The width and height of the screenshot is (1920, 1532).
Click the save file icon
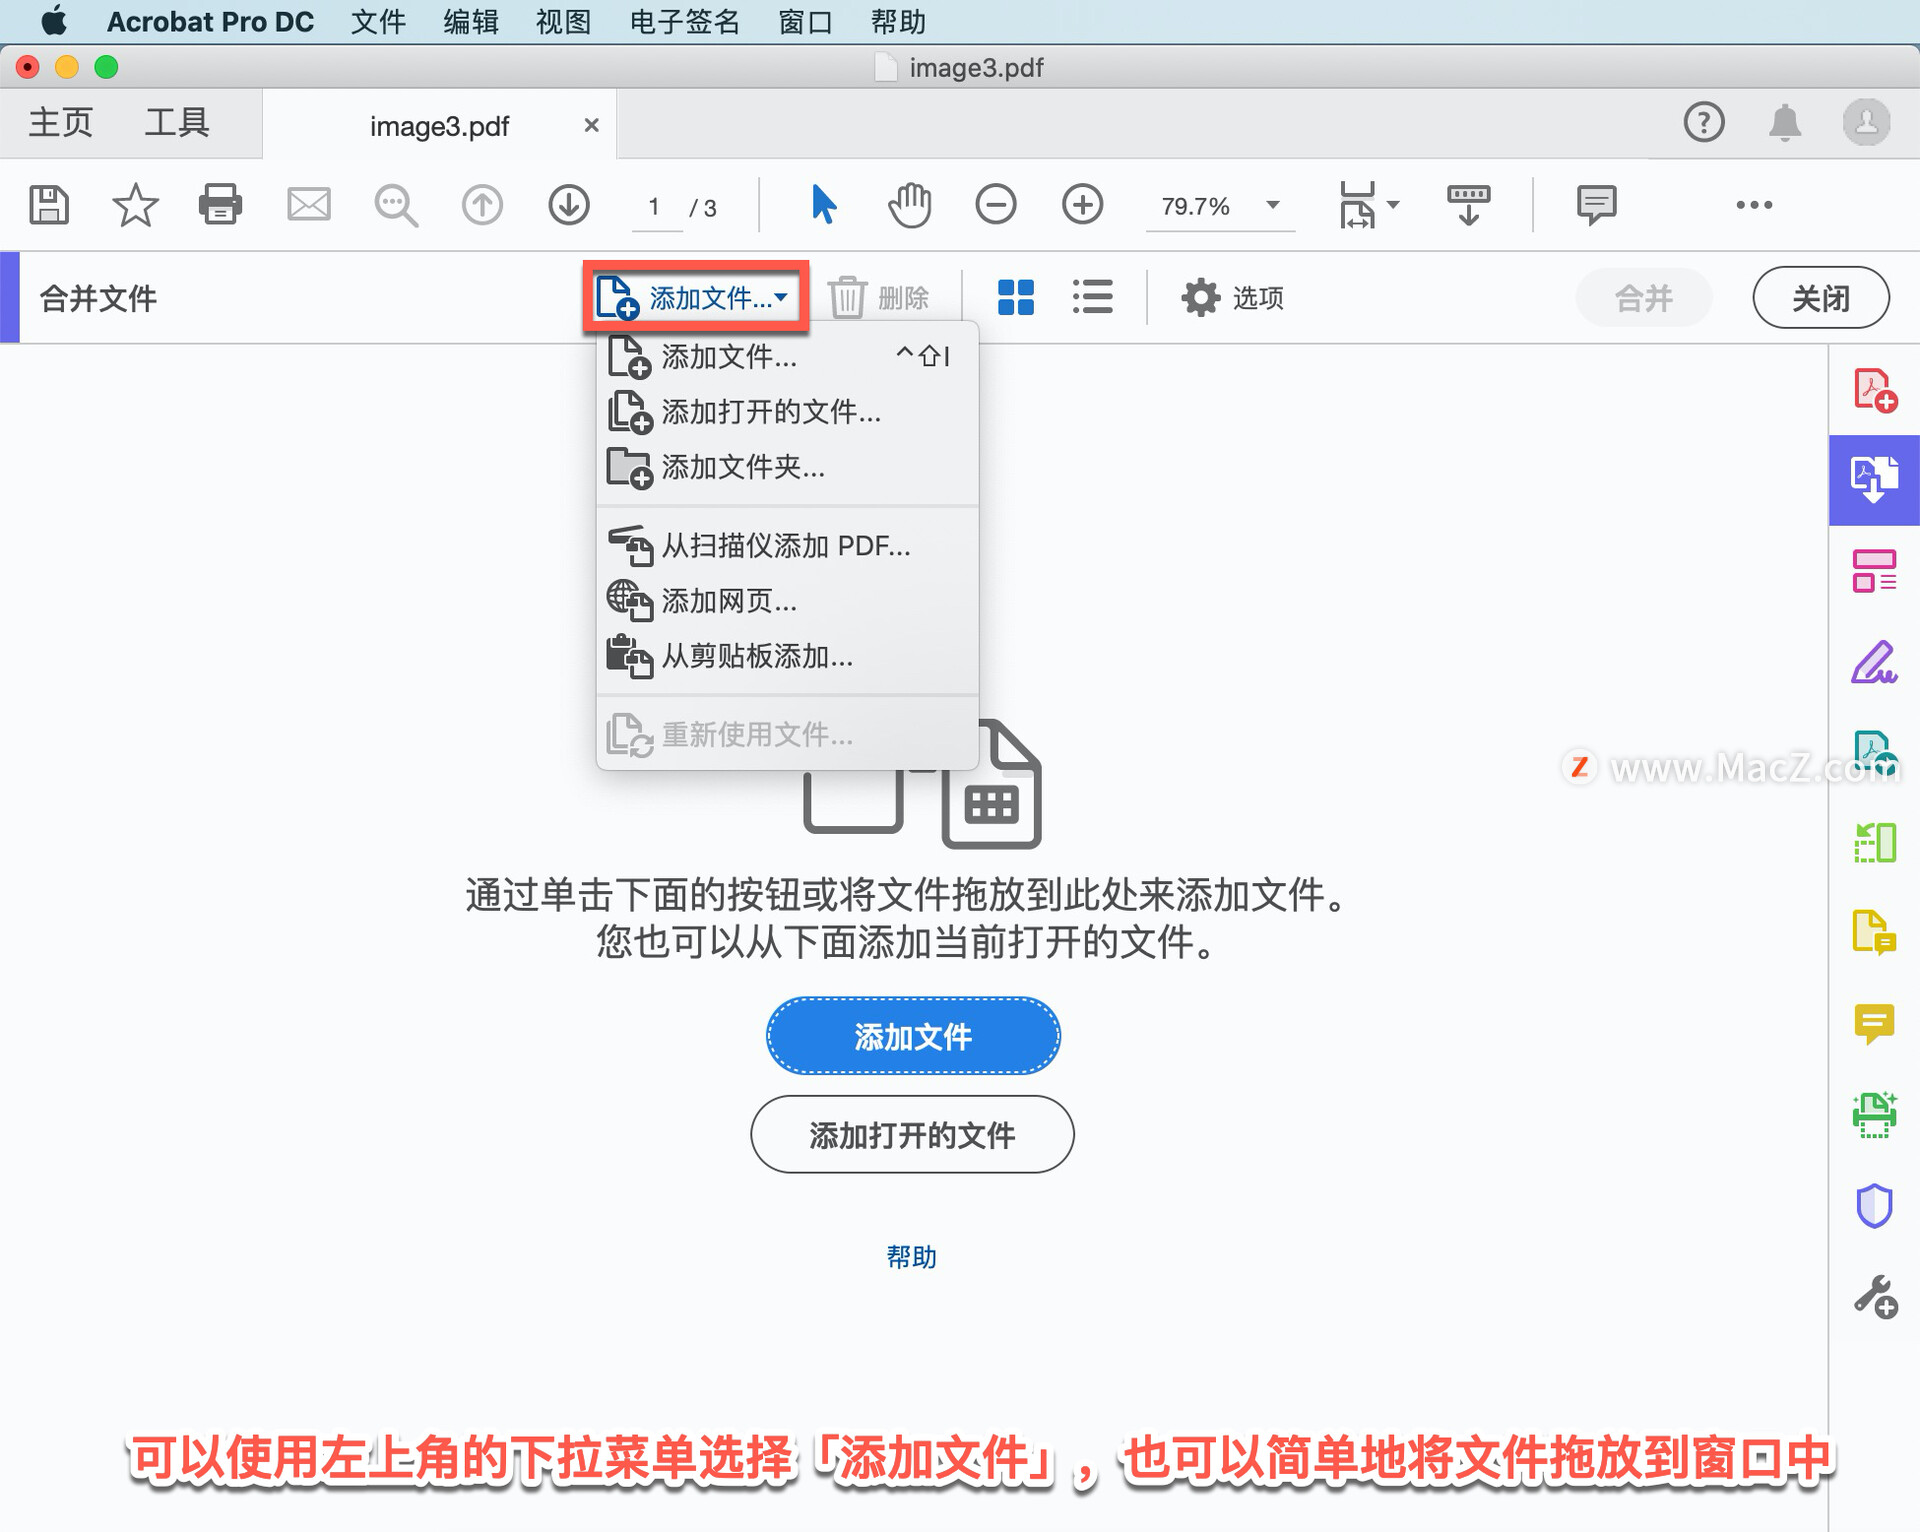tap(48, 206)
